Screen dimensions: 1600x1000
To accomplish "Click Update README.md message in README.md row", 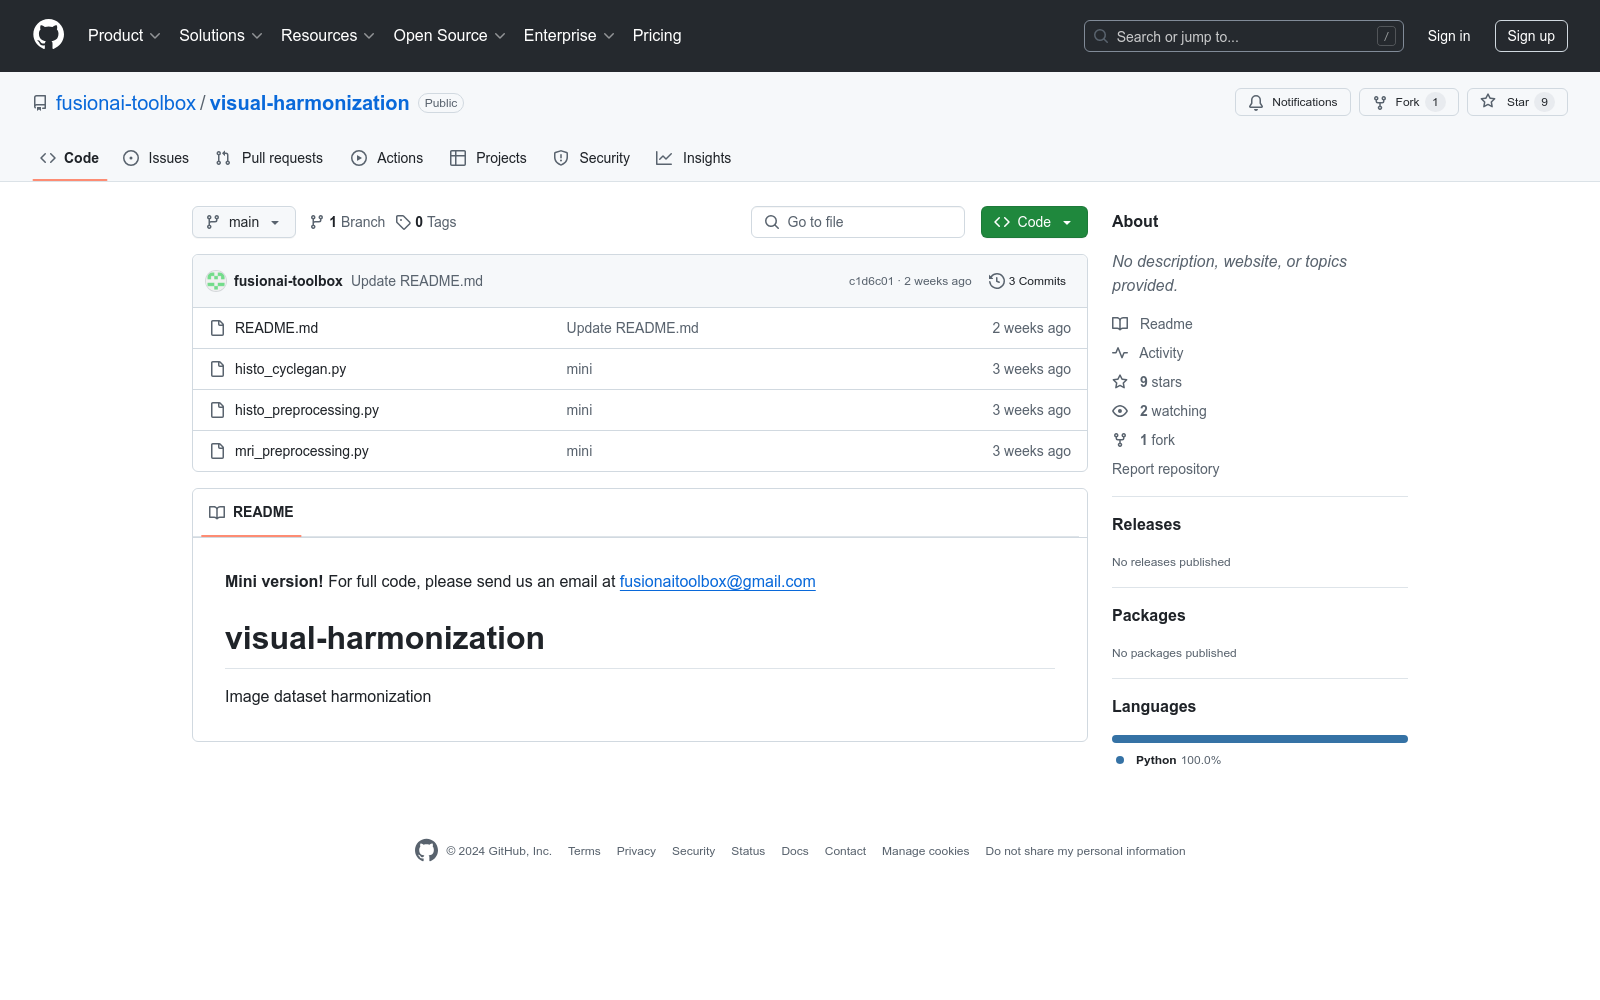I will tap(633, 328).
